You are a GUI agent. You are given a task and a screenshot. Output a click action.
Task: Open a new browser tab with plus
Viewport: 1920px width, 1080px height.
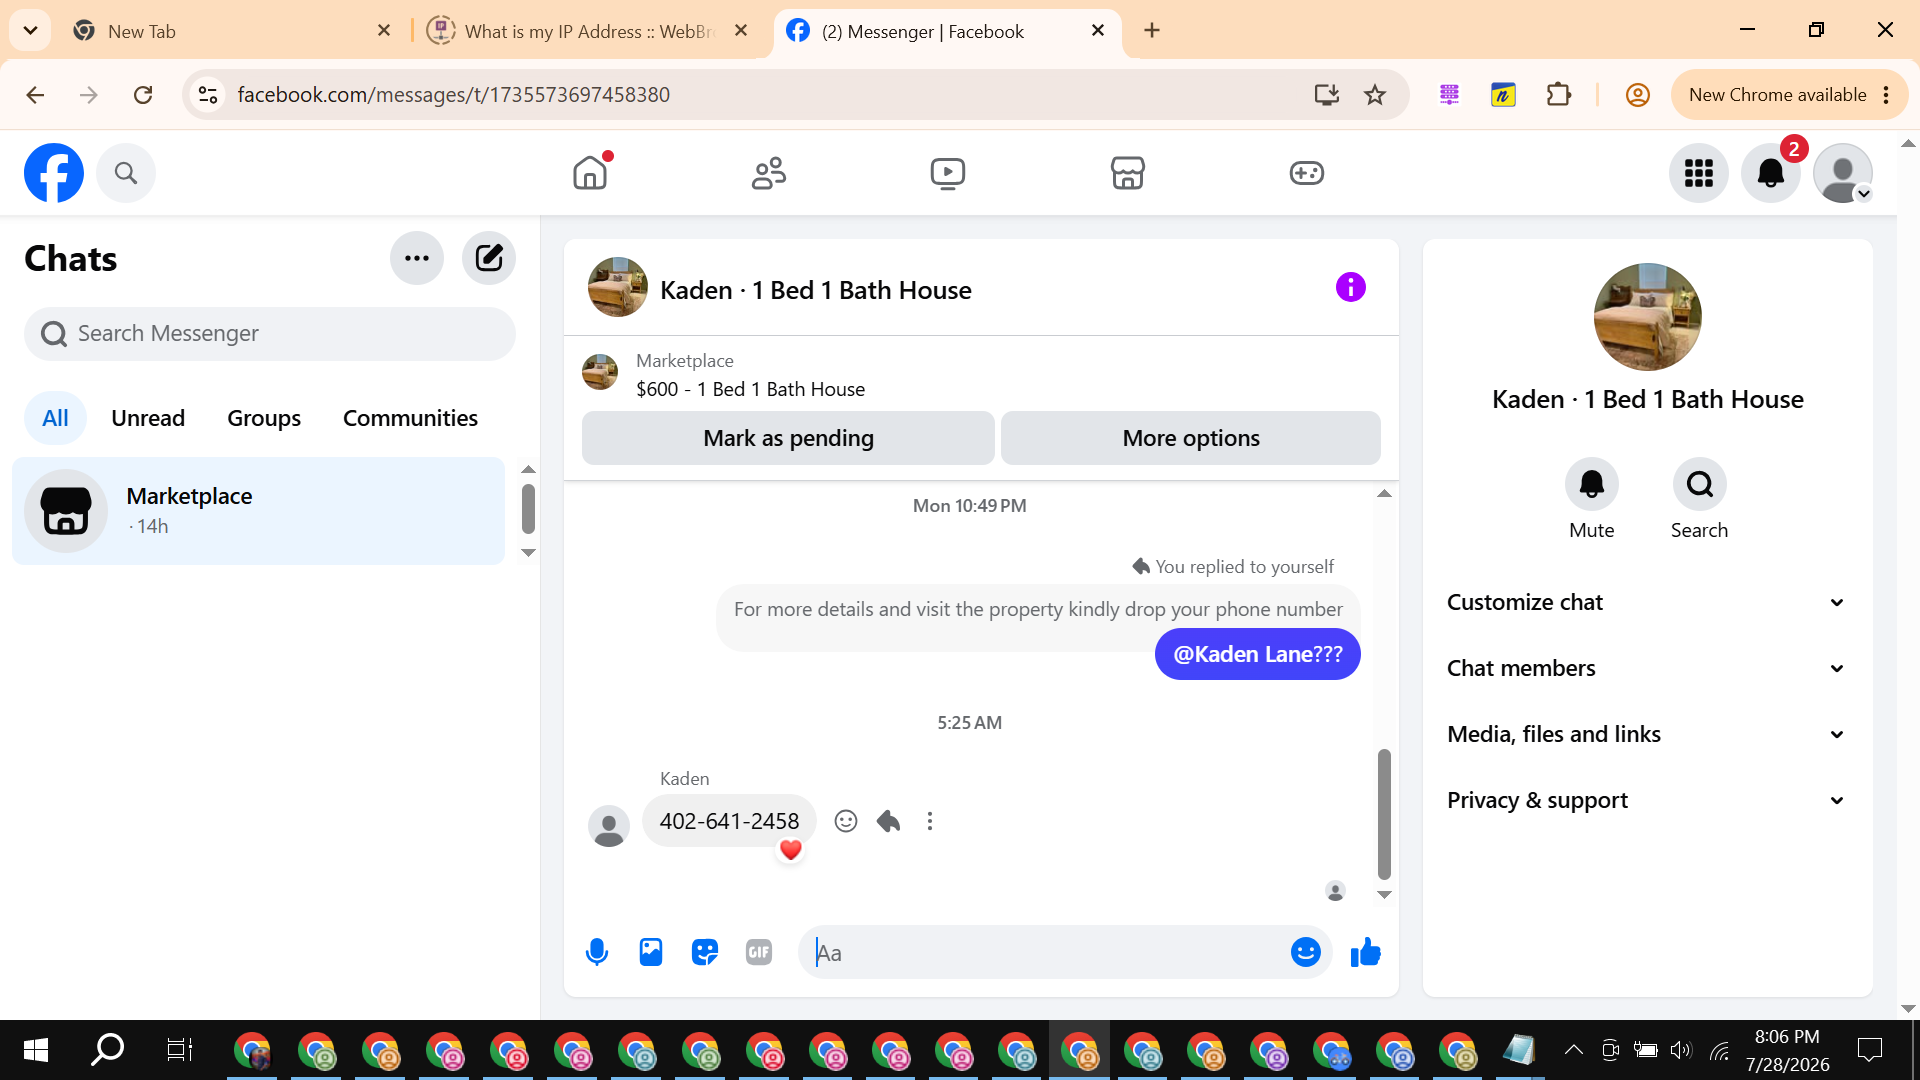coord(1152,31)
